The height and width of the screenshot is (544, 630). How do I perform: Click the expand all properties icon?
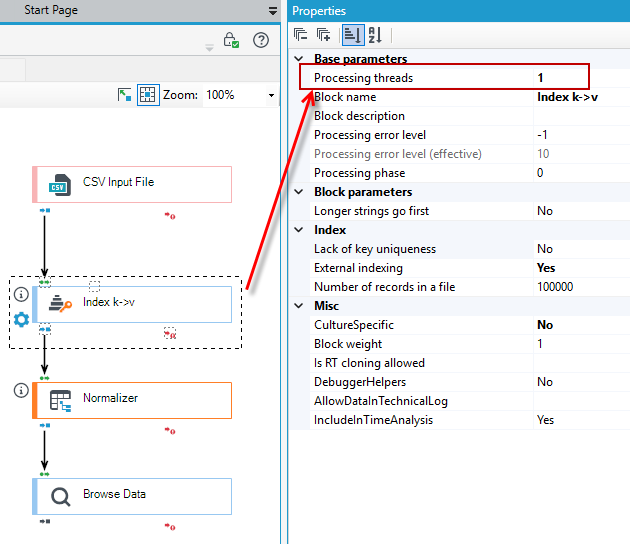[x=324, y=35]
